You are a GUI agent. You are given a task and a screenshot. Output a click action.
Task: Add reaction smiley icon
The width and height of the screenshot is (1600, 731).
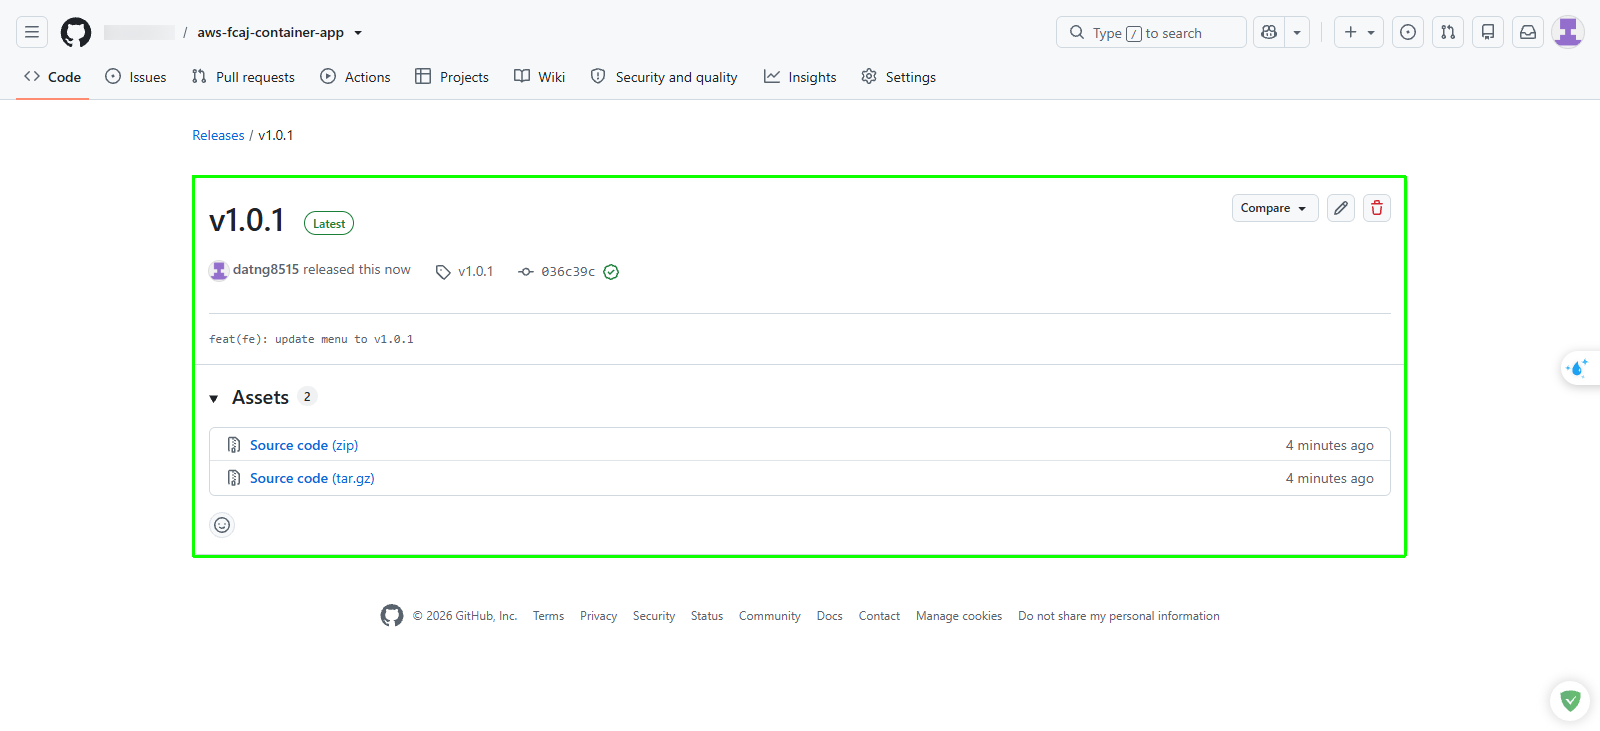pyautogui.click(x=222, y=525)
